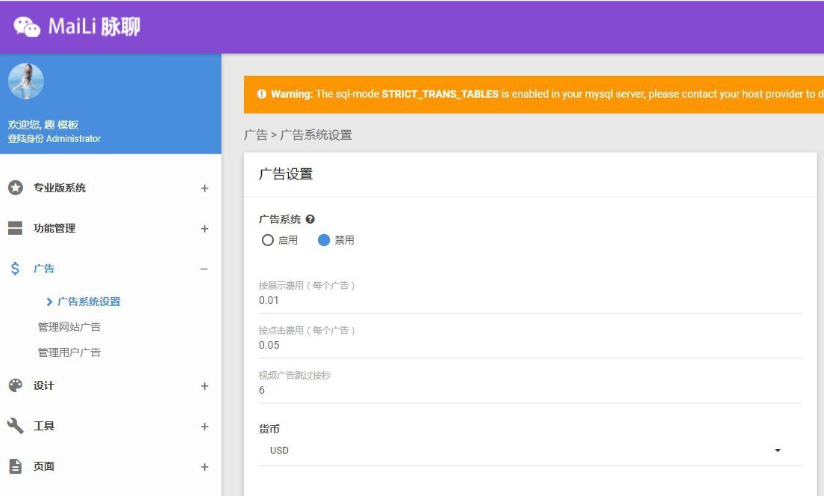The width and height of the screenshot is (824, 496).
Task: Select the 启用 radio button
Action: coord(267,240)
